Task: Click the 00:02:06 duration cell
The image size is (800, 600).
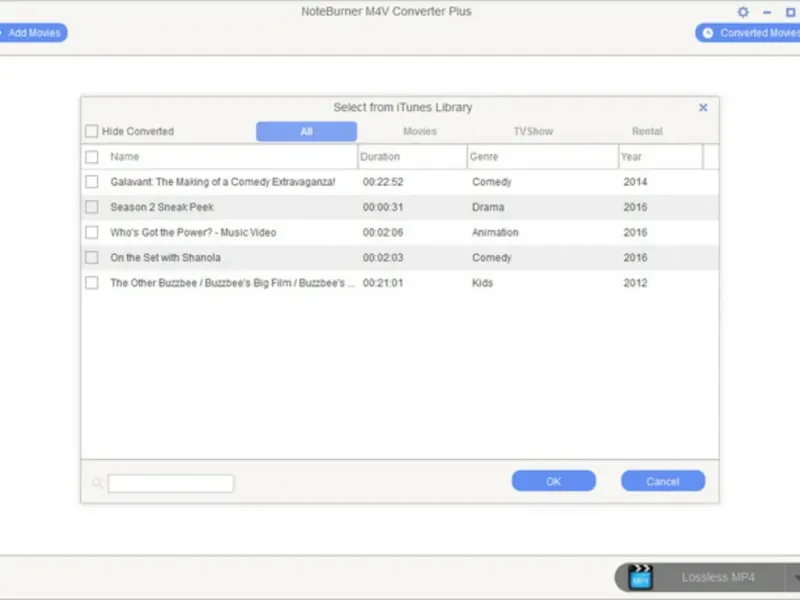Action: pyautogui.click(x=383, y=232)
